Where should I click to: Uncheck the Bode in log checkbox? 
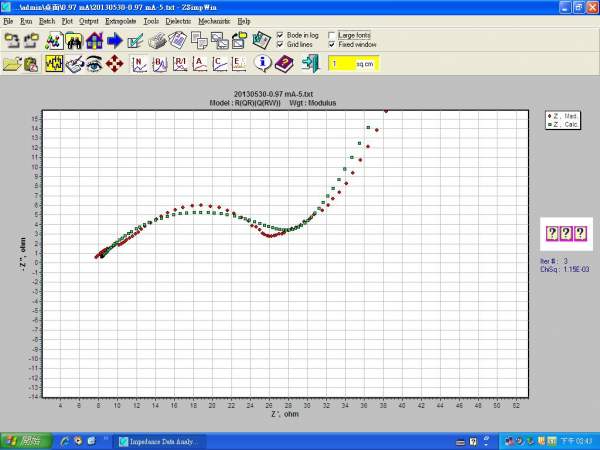coord(279,35)
